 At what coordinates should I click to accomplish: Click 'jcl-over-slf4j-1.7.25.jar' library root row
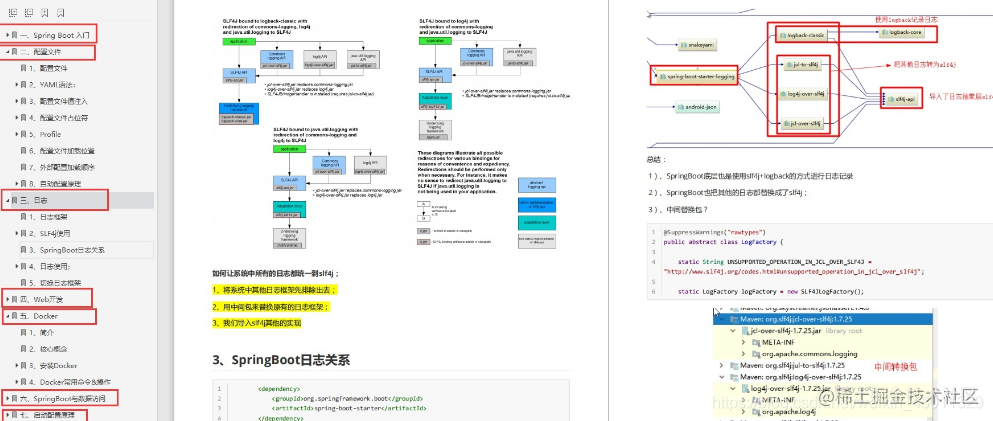tap(823, 331)
